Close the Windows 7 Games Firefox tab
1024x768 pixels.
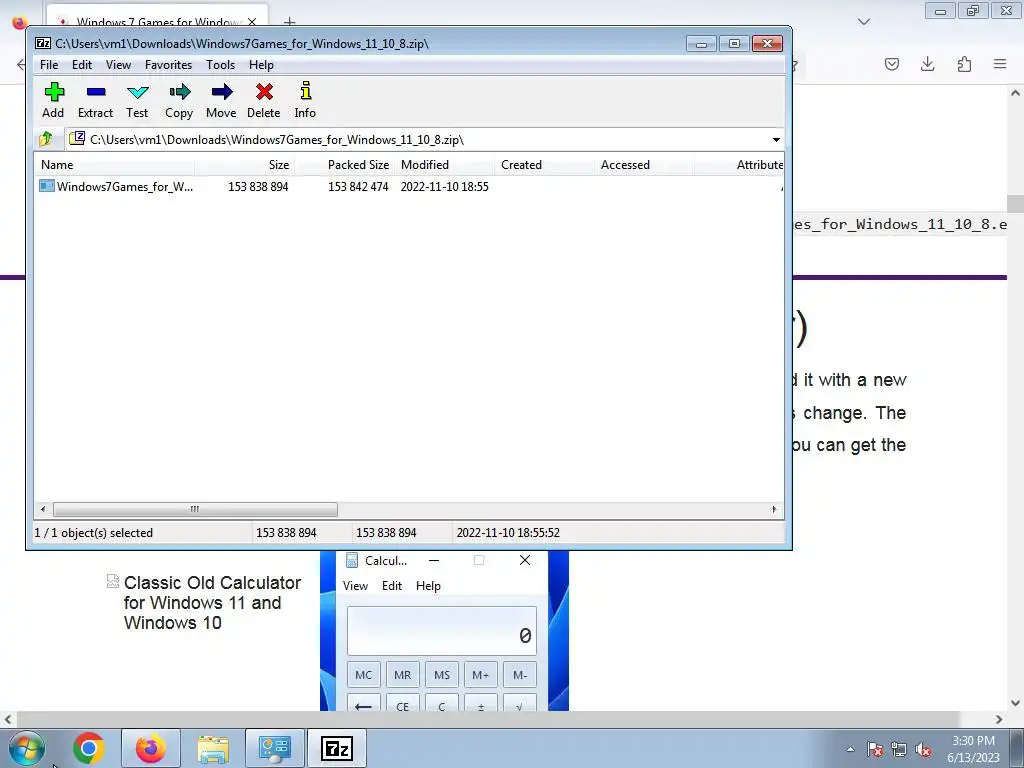tap(252, 22)
